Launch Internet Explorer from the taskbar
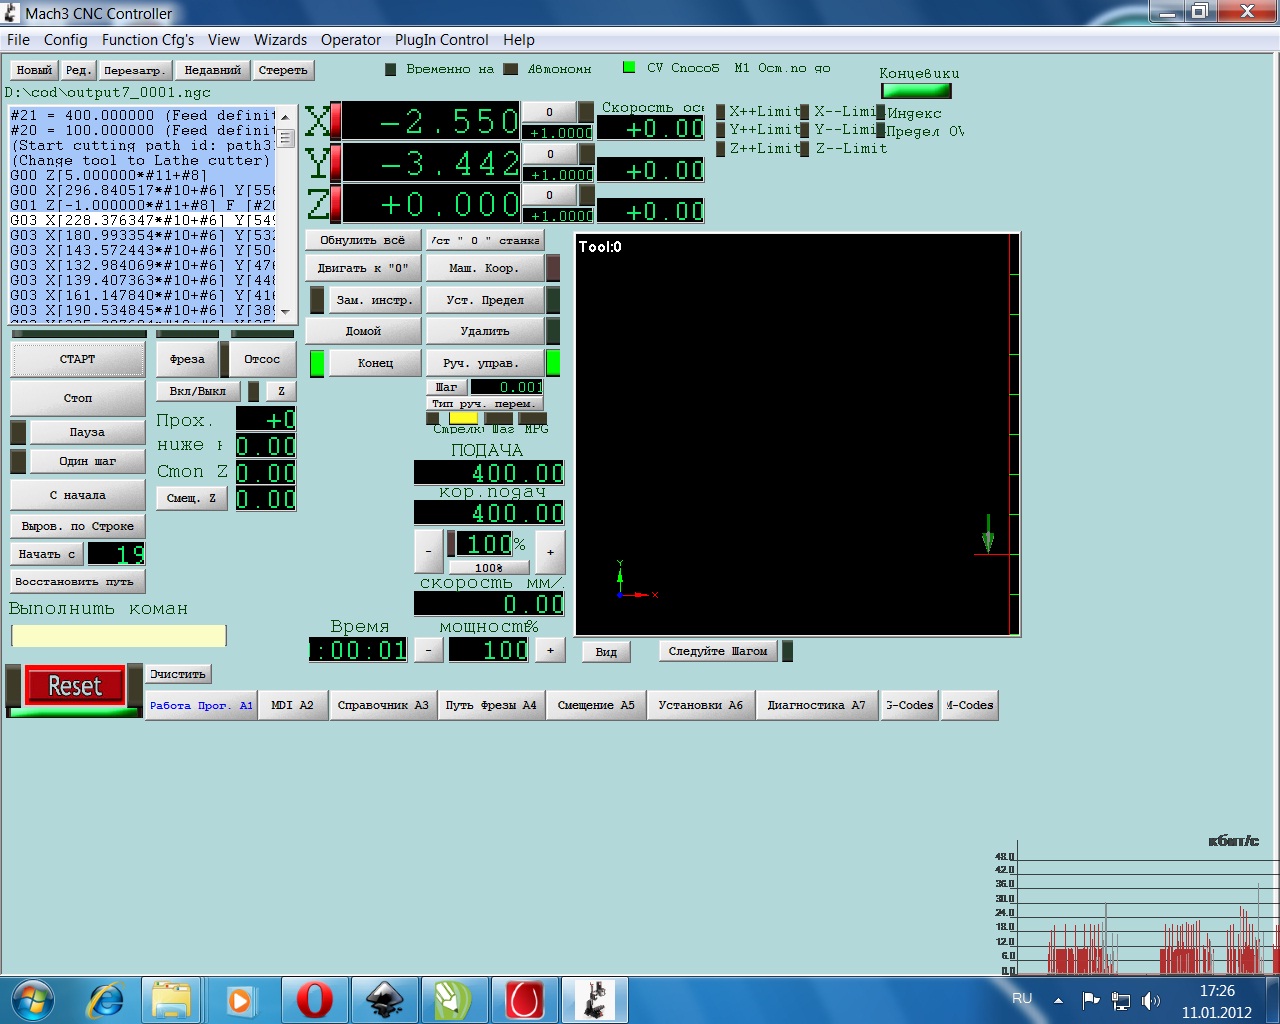This screenshot has height=1024, width=1280. (x=106, y=1000)
